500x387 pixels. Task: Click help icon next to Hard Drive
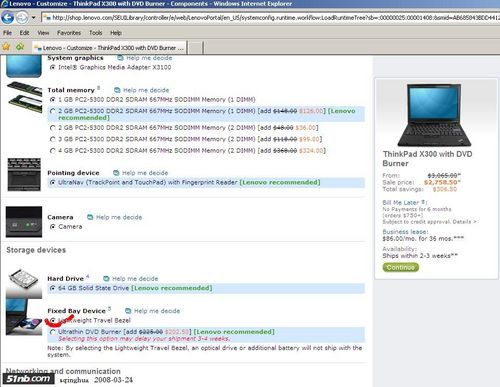coord(106,278)
